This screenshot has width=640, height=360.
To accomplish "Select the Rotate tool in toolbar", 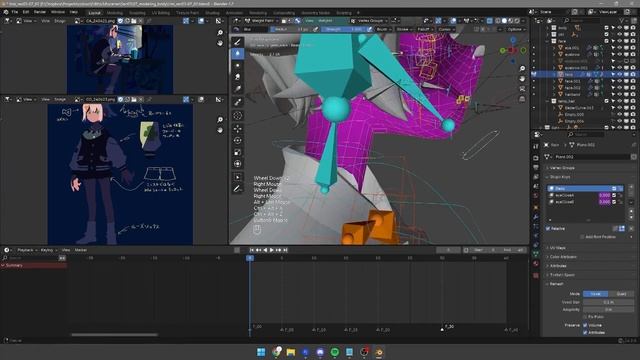I will click(x=238, y=140).
